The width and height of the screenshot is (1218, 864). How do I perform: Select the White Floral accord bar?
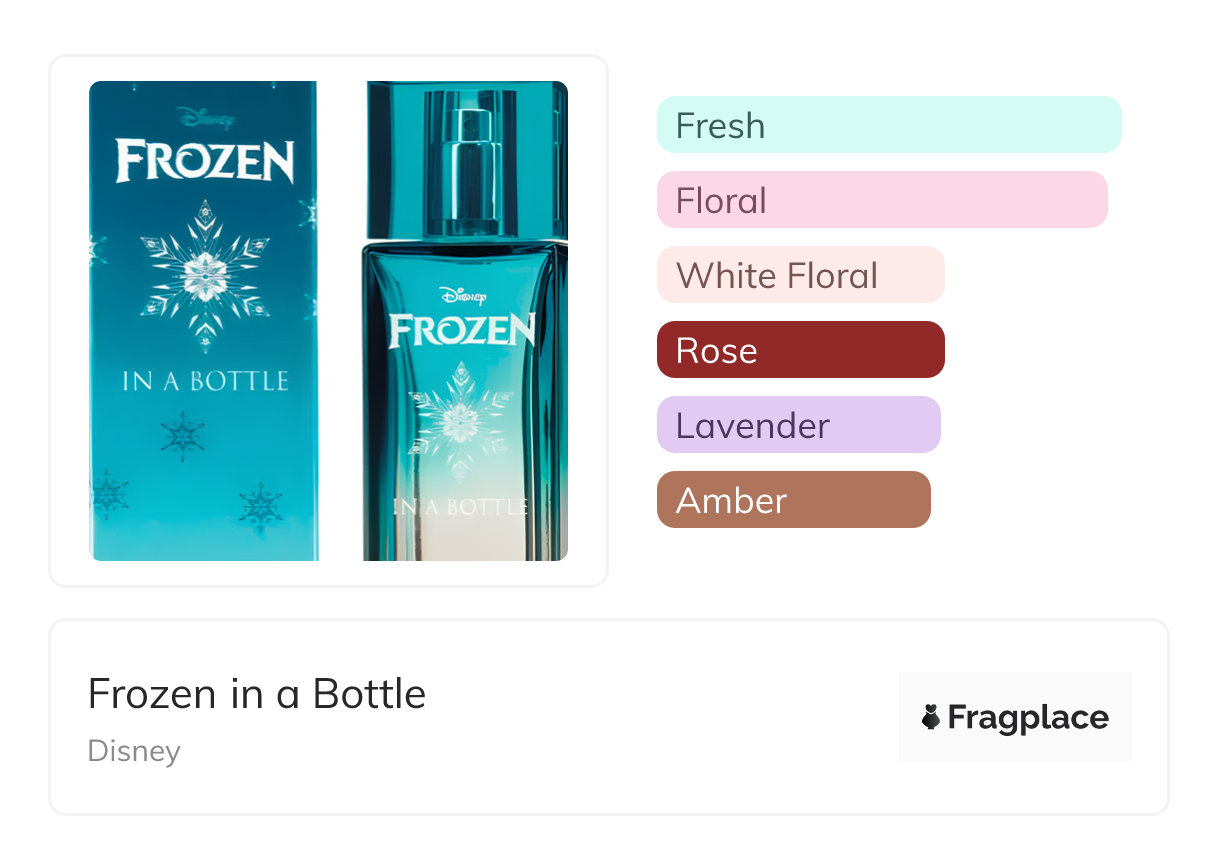click(x=800, y=275)
